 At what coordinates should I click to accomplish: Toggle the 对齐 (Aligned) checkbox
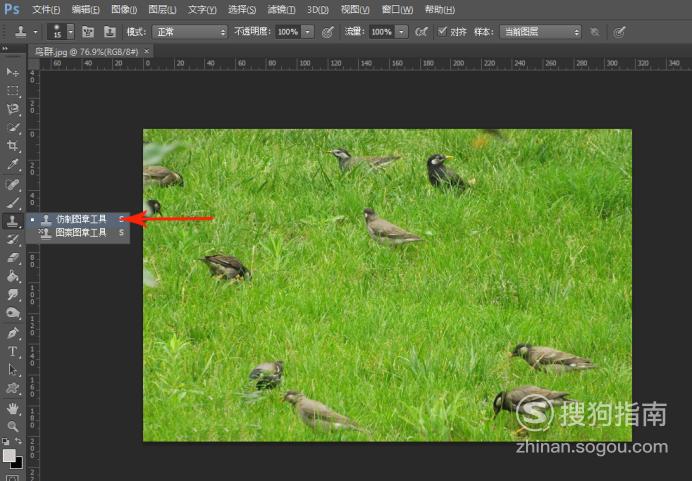442,31
